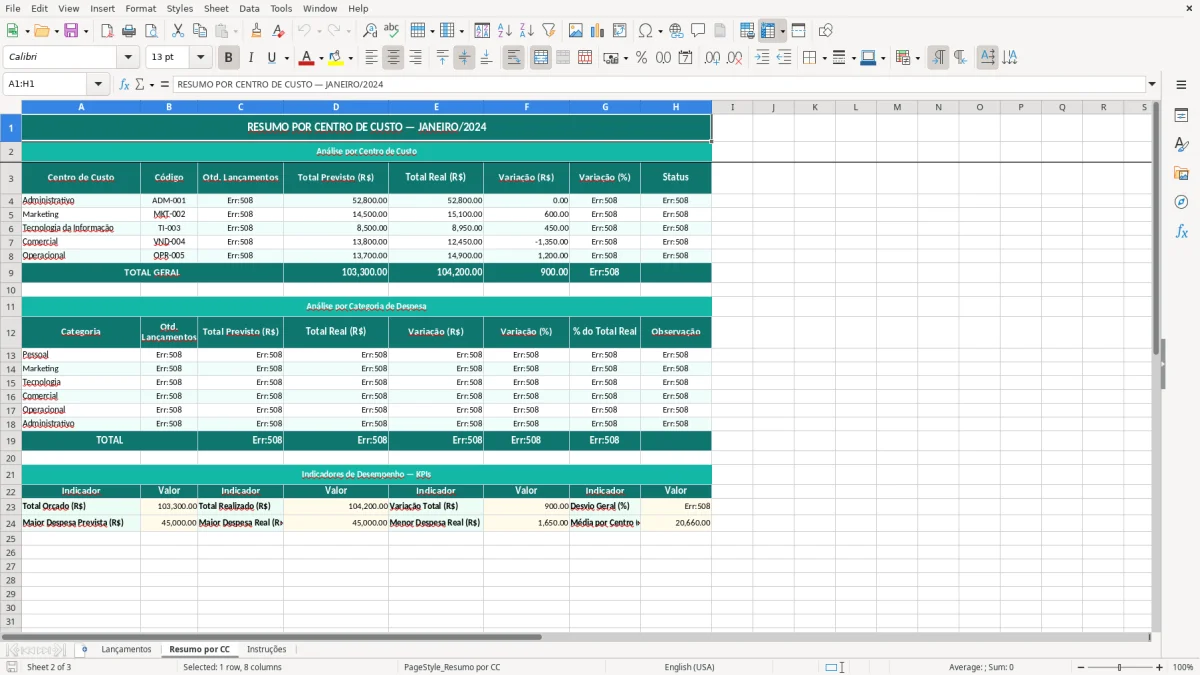The width and height of the screenshot is (1200, 675).
Task: Open the Sheet menu
Action: [216, 8]
